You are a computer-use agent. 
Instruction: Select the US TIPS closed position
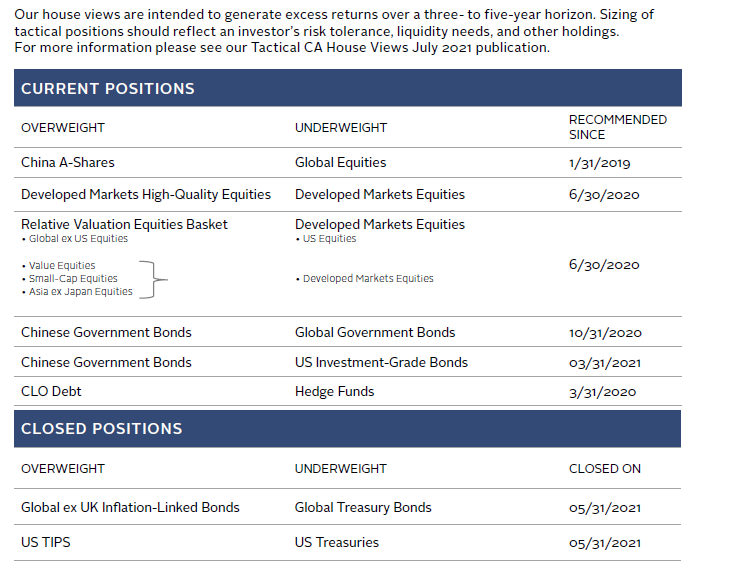pos(46,542)
